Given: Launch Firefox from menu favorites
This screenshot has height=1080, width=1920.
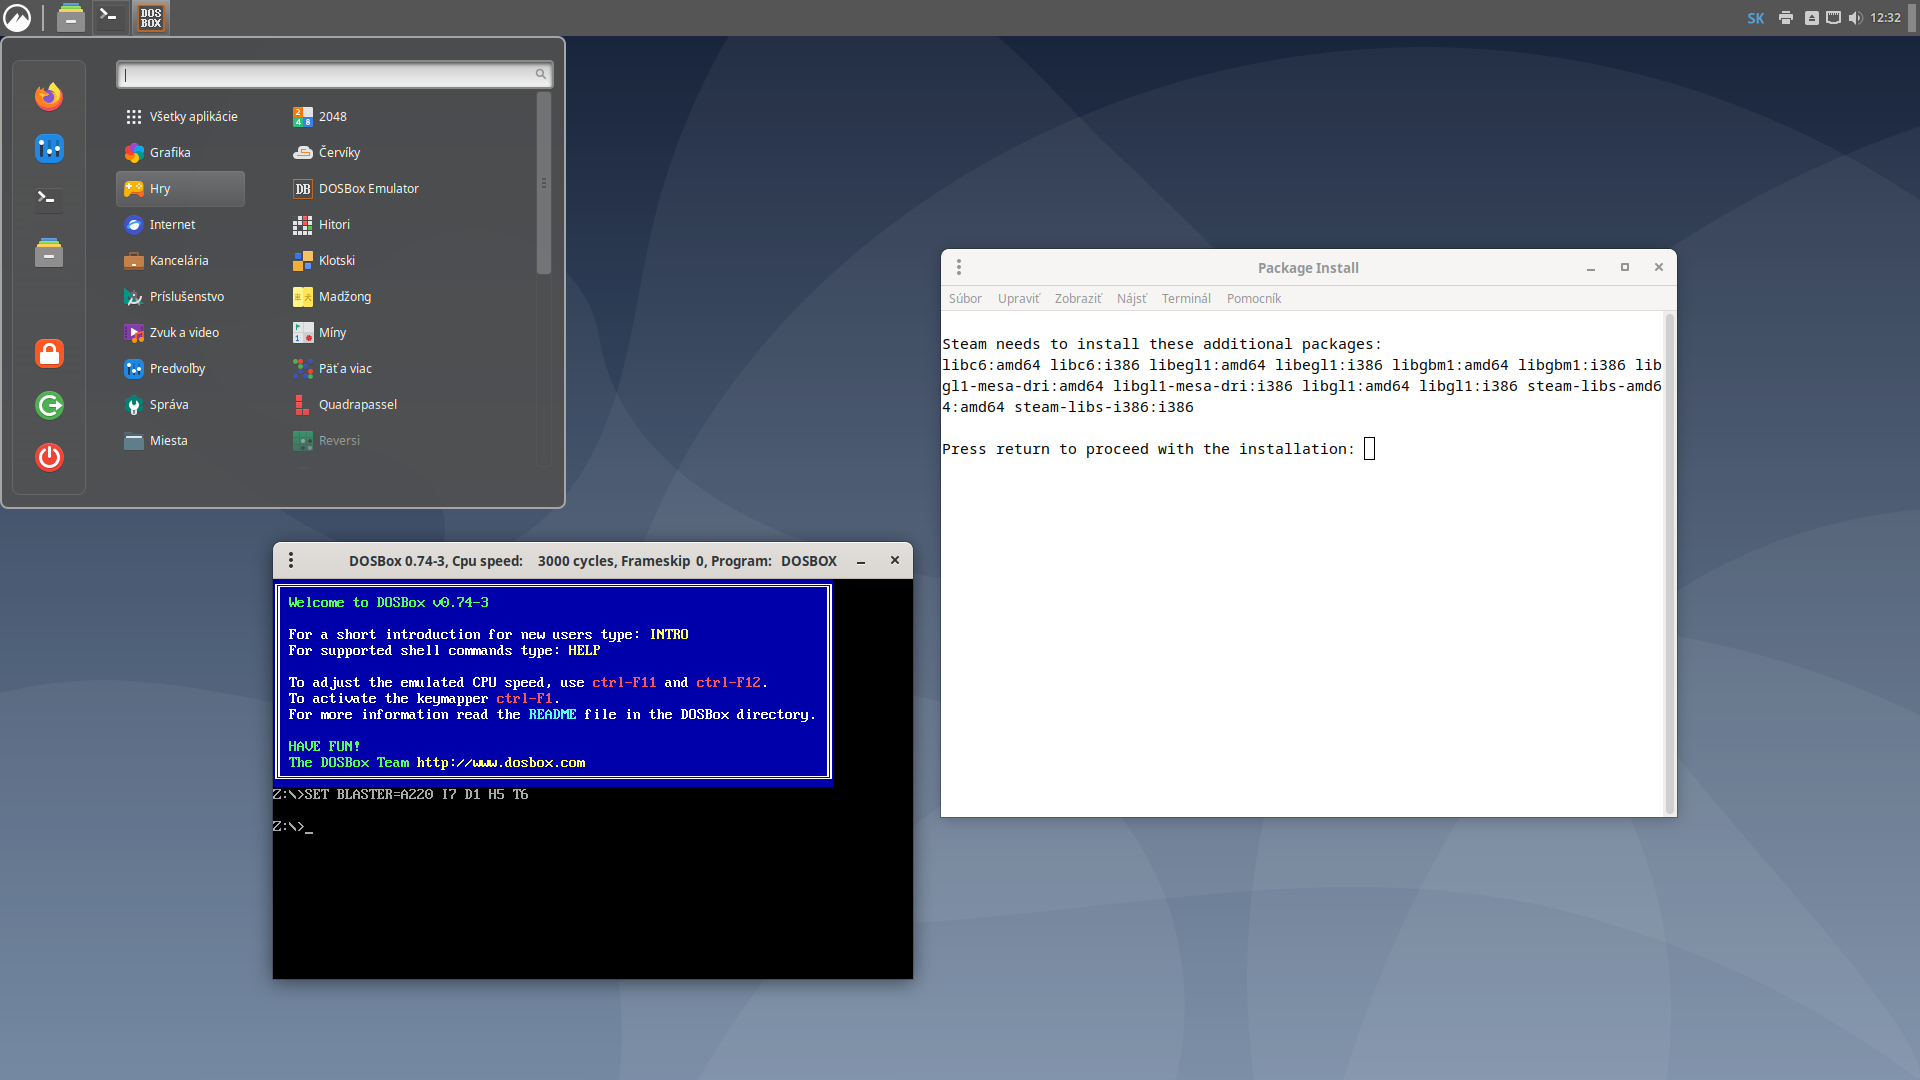Looking at the screenshot, I should tap(49, 96).
